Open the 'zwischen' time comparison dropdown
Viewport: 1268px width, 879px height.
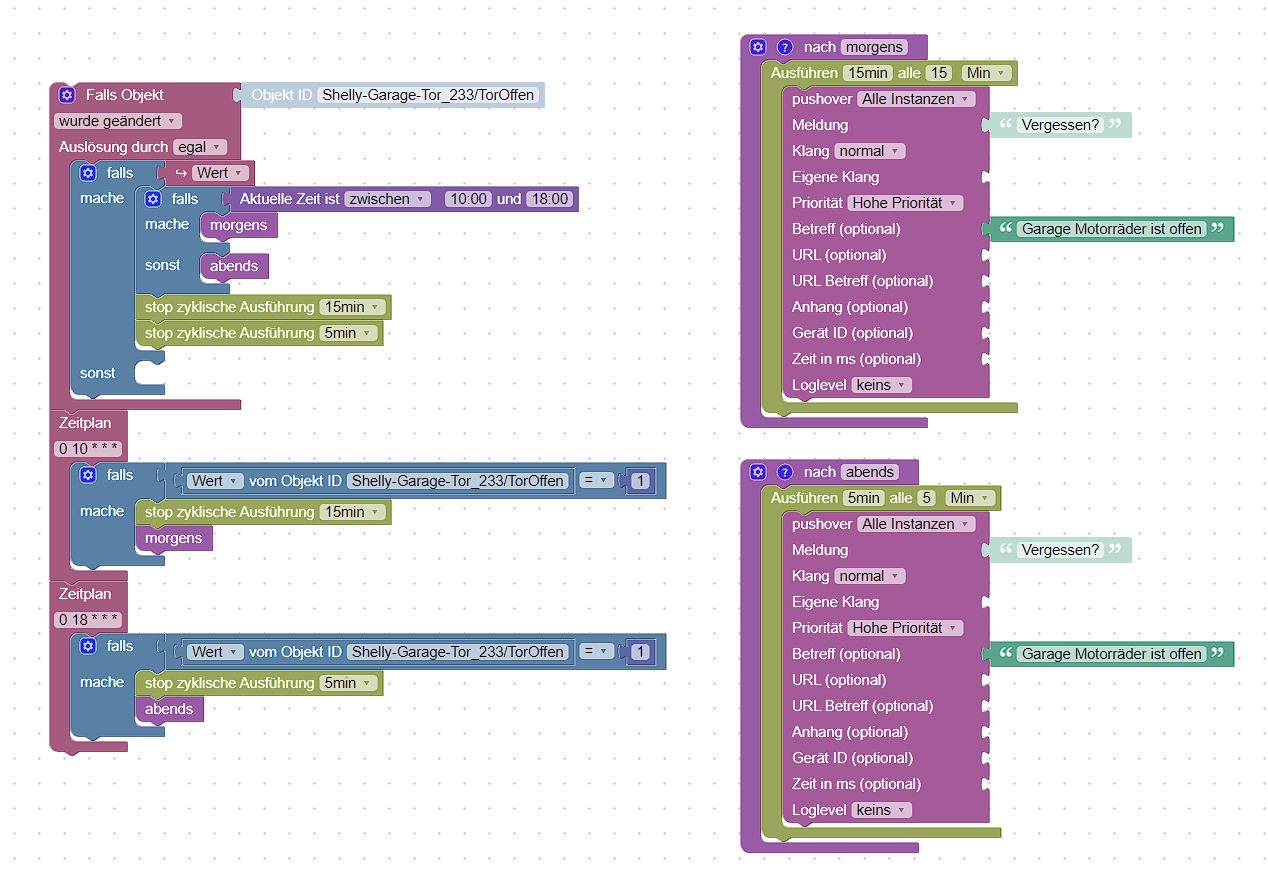[x=387, y=199]
